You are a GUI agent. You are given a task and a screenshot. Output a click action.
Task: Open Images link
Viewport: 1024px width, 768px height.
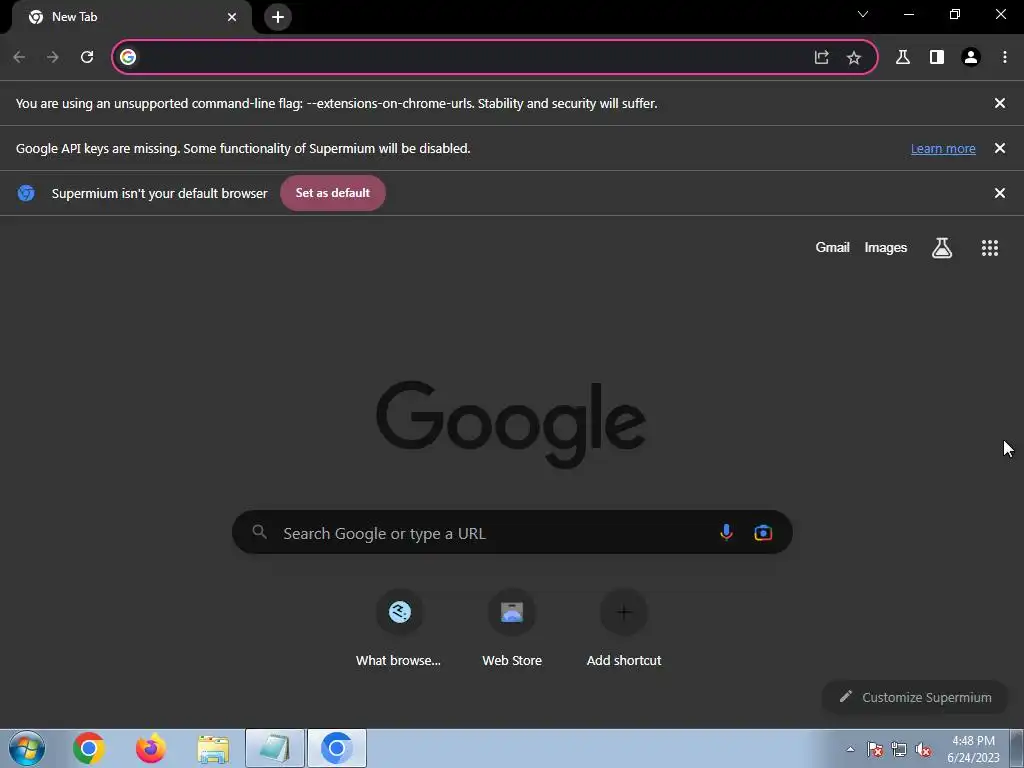885,248
